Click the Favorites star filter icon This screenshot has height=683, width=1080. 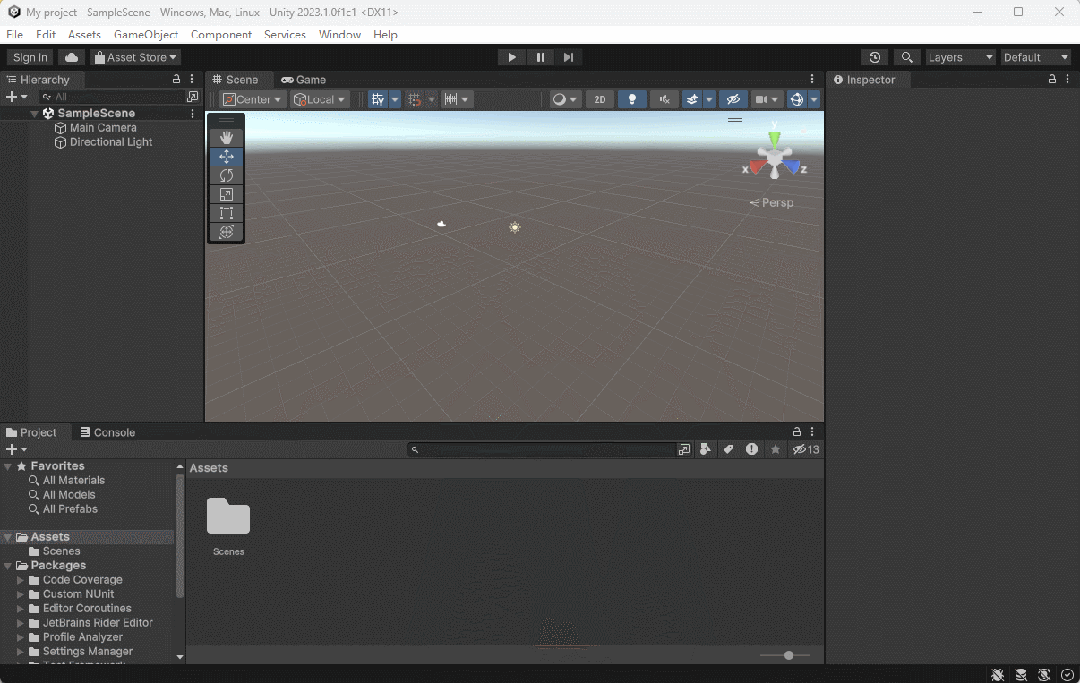point(775,450)
